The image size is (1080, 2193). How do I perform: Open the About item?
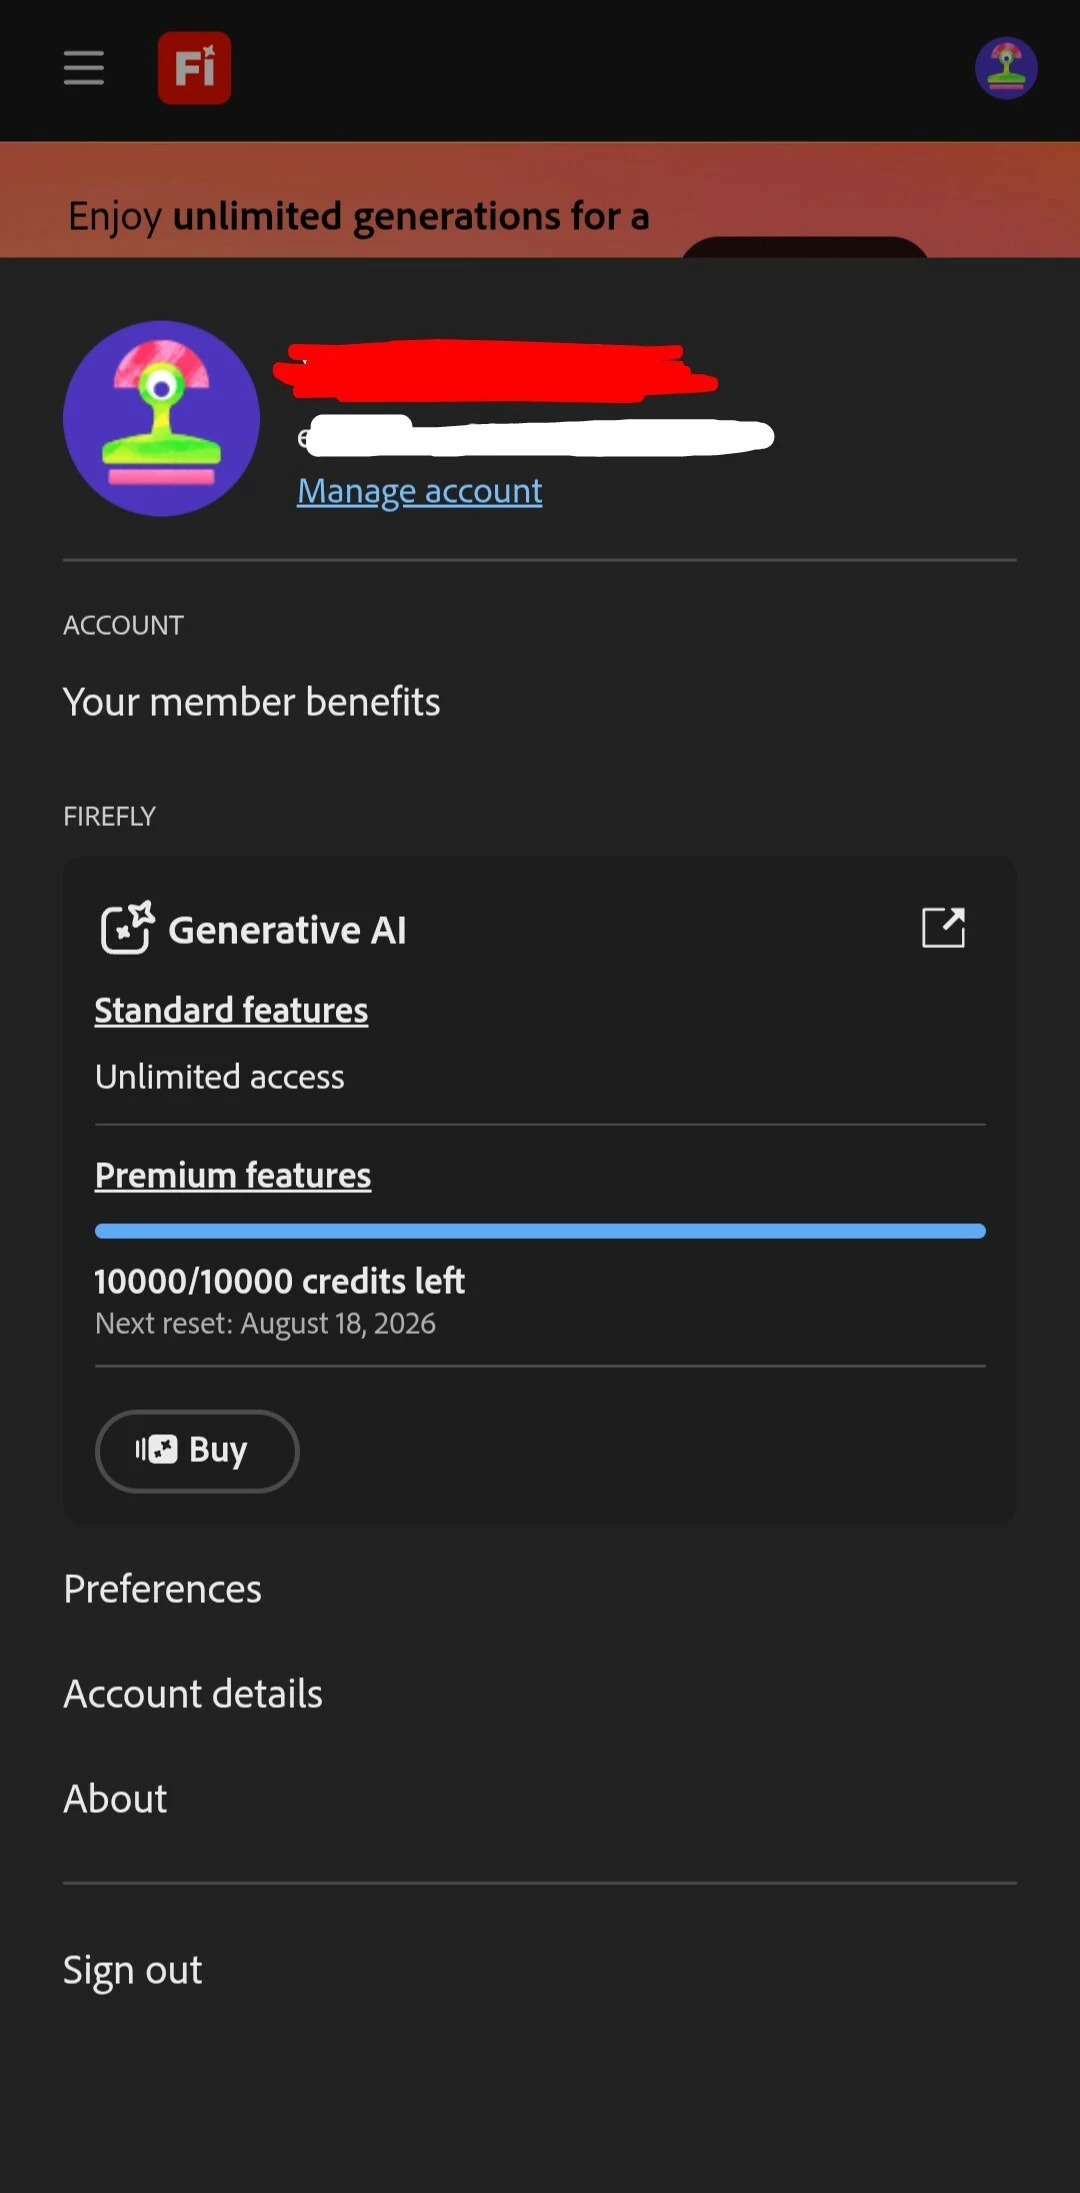click(115, 1799)
